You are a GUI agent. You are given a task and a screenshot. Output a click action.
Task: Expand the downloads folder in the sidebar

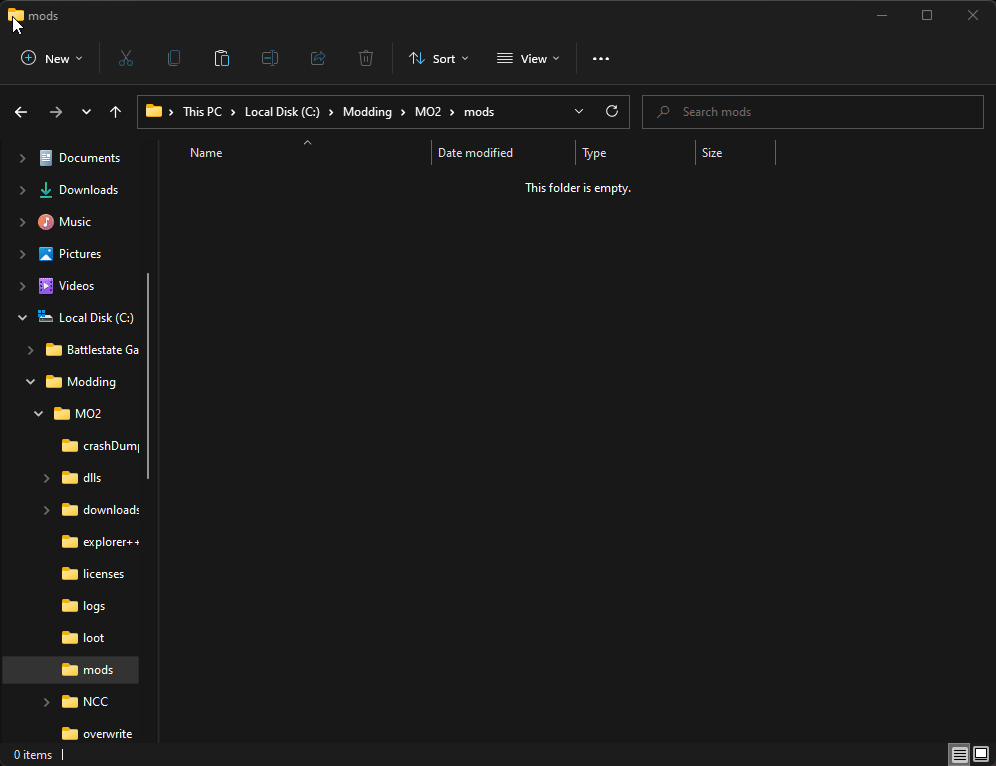[45, 509]
